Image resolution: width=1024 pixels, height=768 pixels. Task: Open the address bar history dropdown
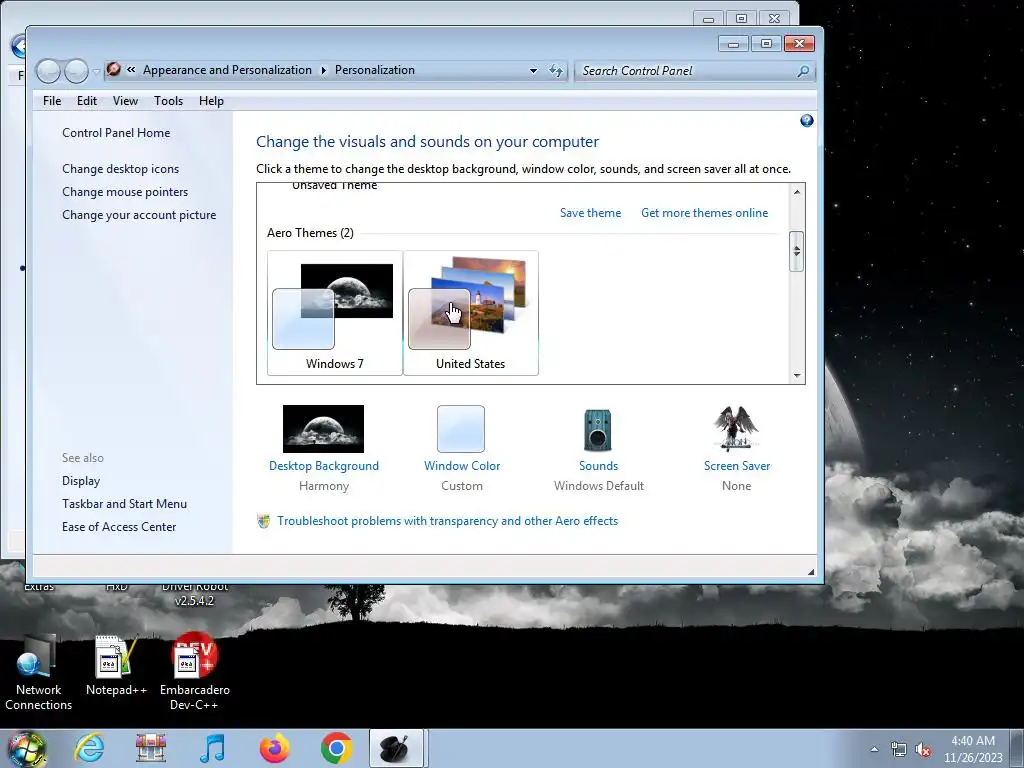(x=534, y=71)
